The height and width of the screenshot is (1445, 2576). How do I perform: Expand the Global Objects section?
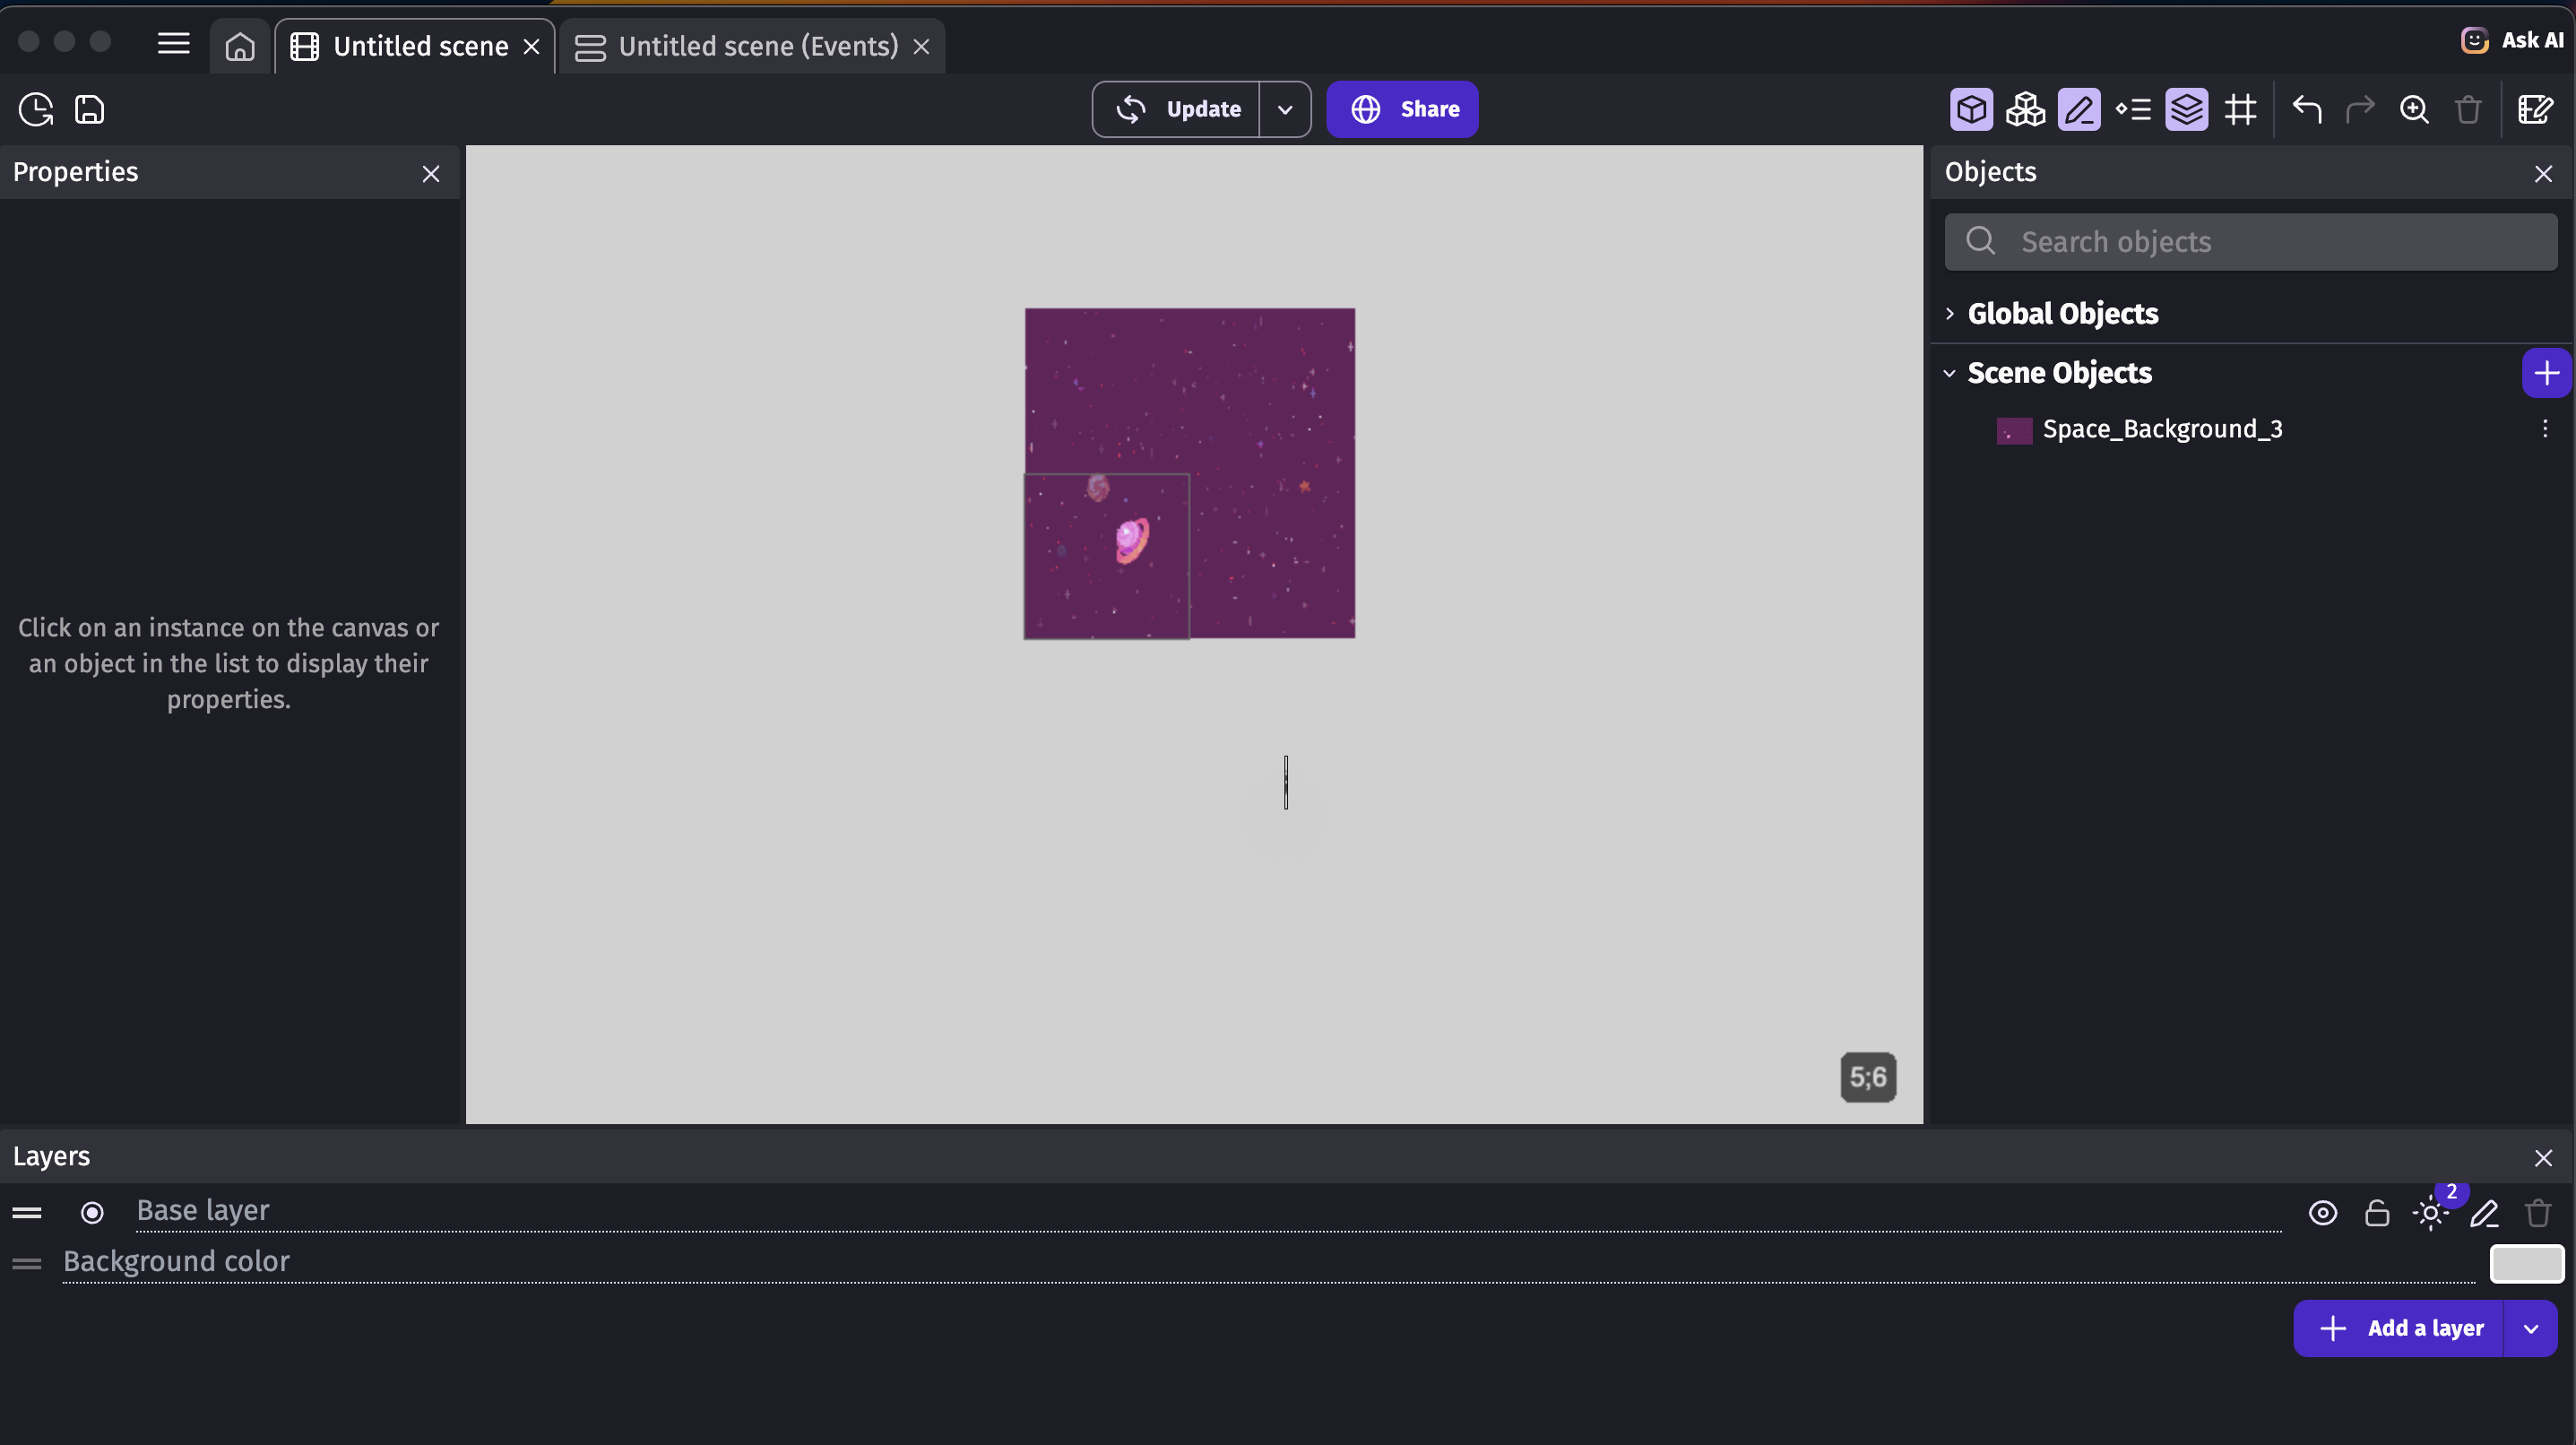click(1950, 313)
